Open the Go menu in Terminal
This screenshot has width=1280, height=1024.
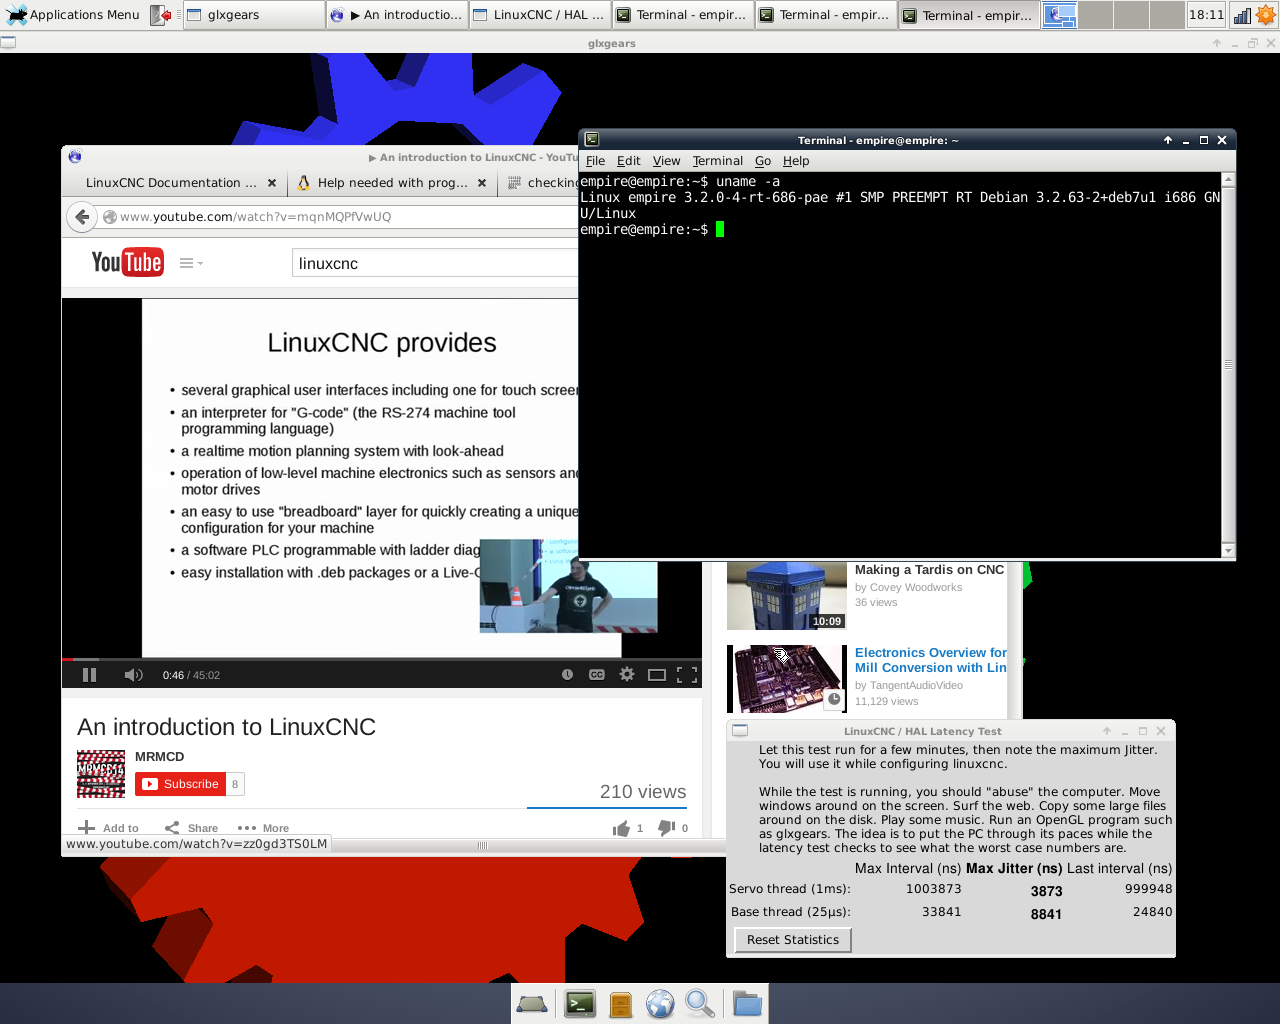pos(763,161)
